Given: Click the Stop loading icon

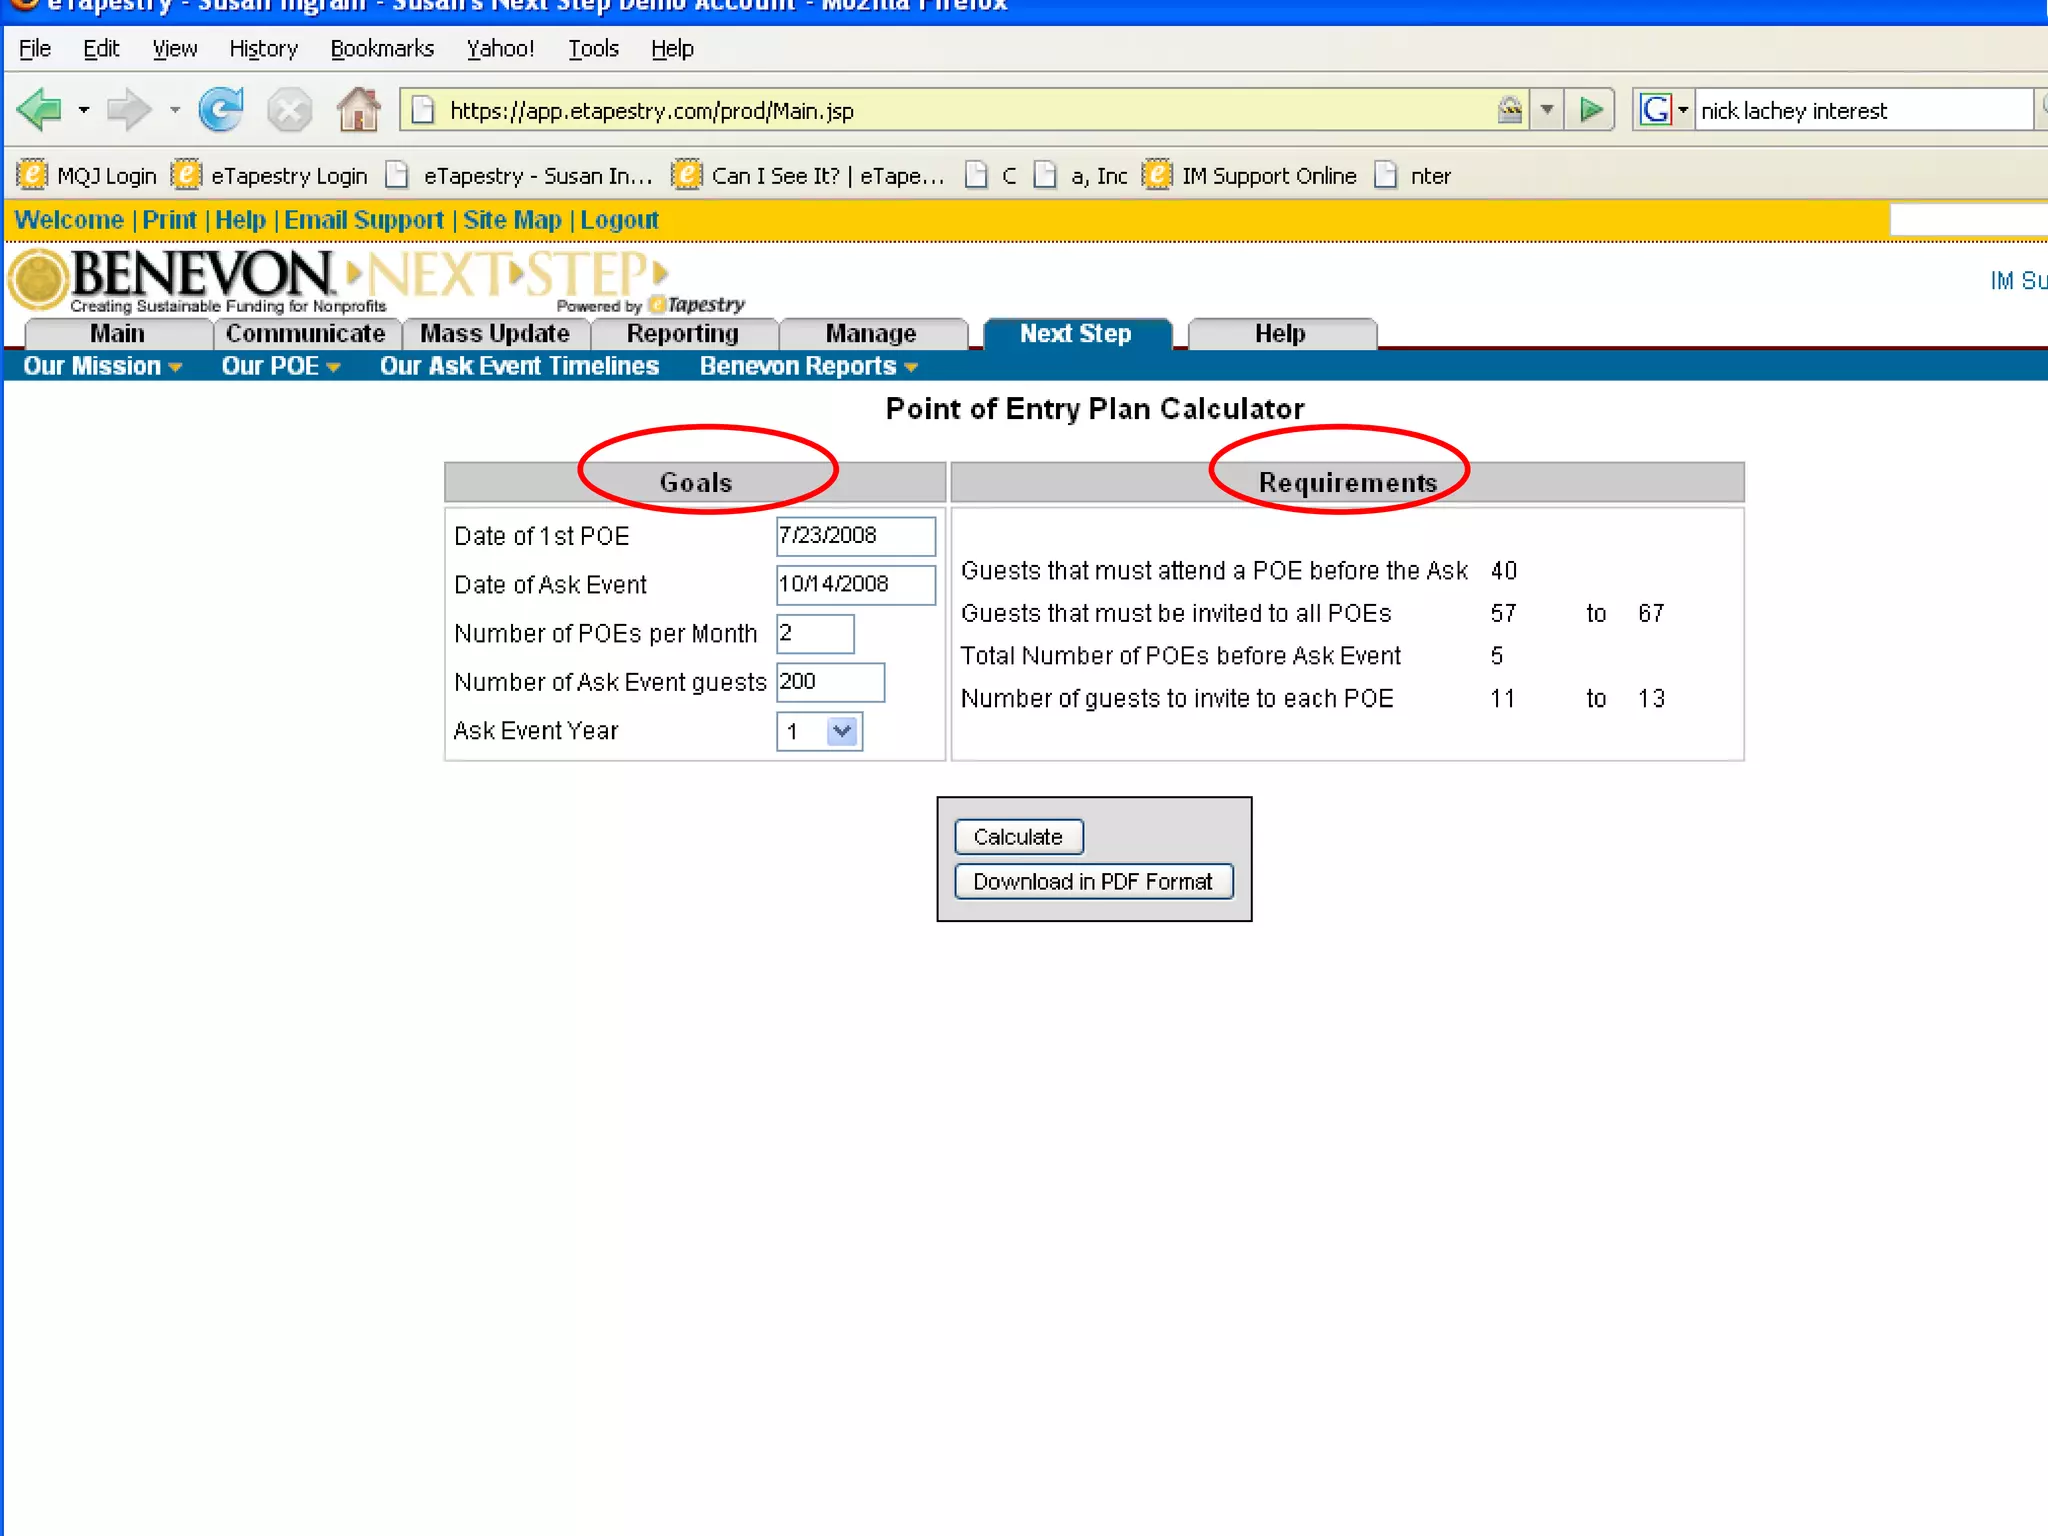Looking at the screenshot, I should pos(290,110).
